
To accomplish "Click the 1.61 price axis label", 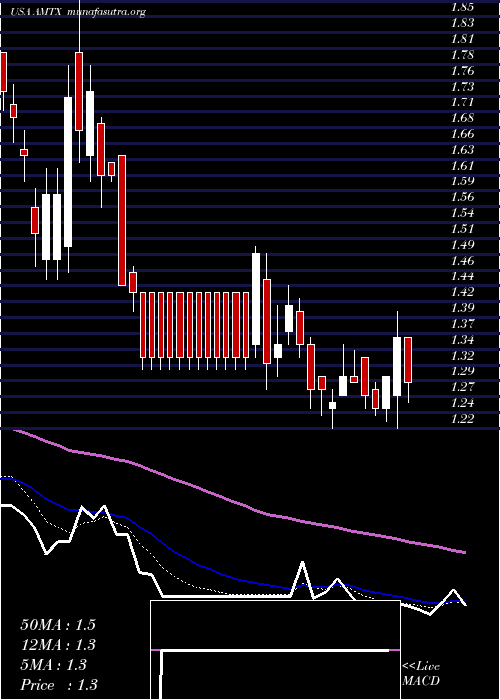I will 462,166.
